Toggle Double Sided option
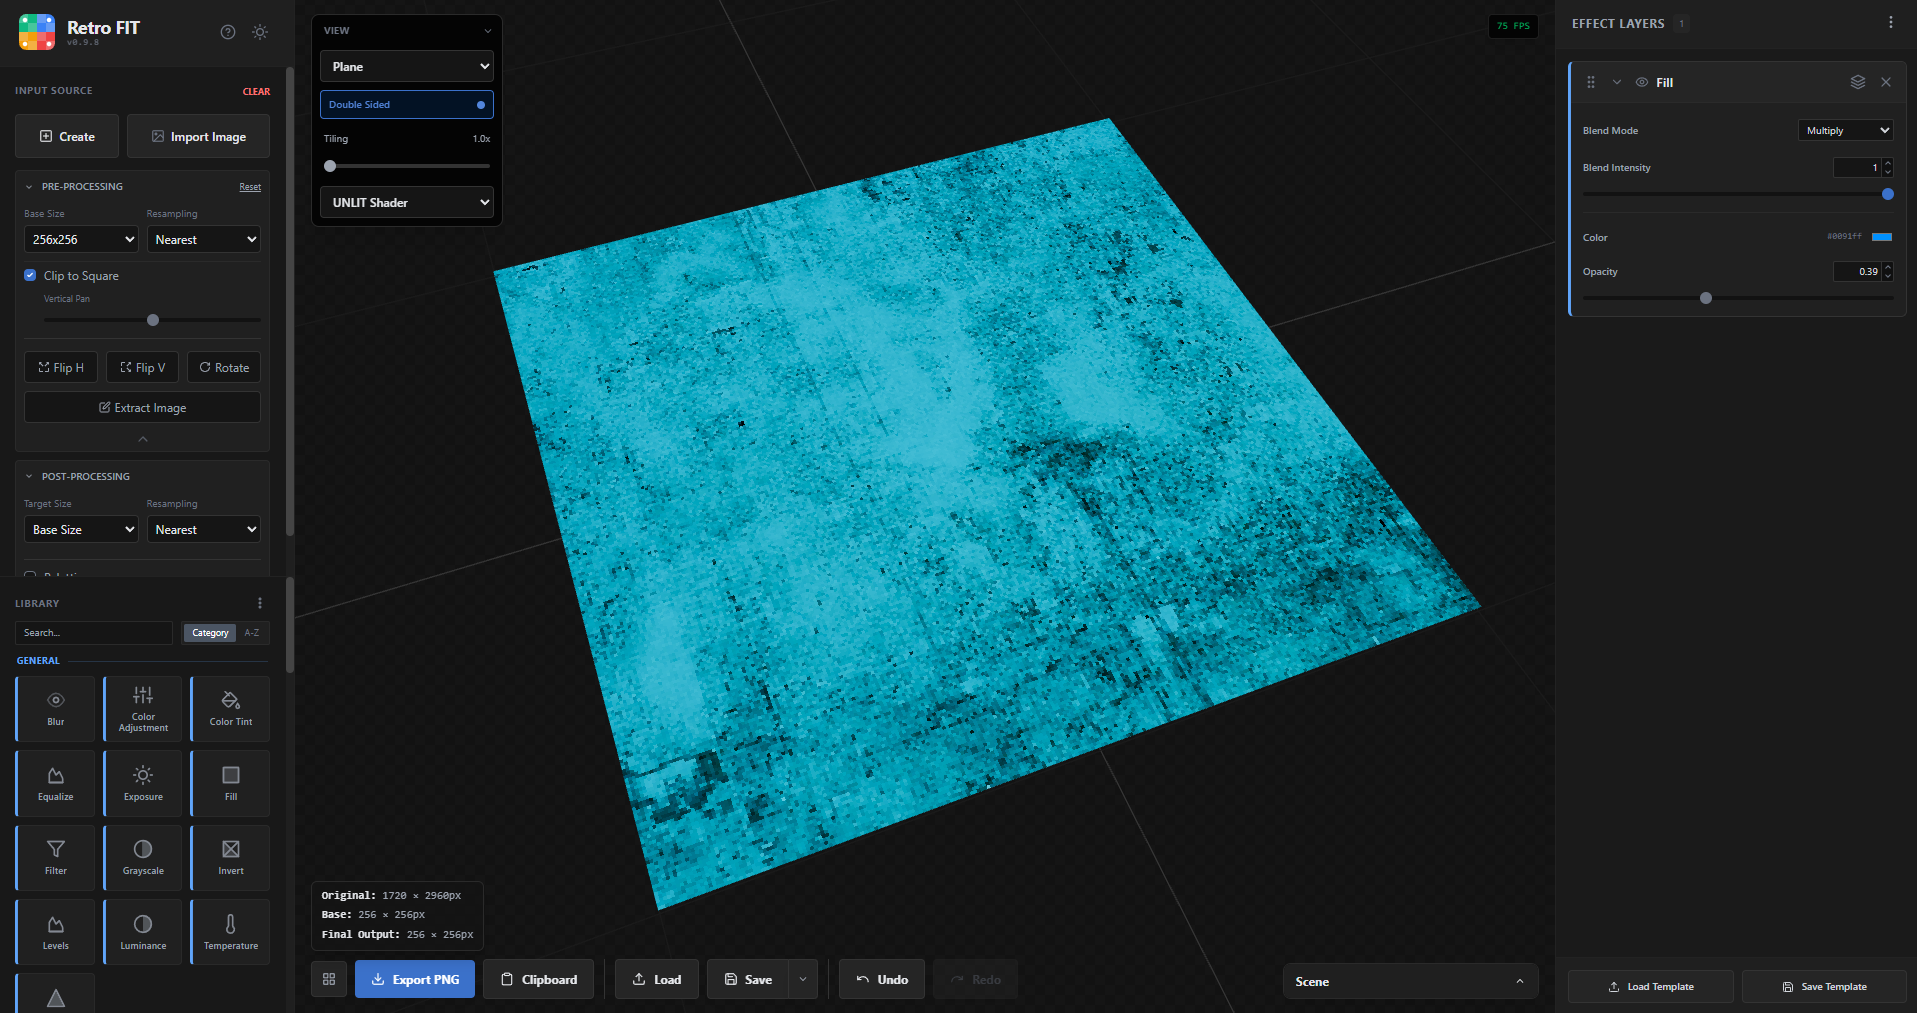Screen dimensions: 1917x1013 click(x=407, y=104)
